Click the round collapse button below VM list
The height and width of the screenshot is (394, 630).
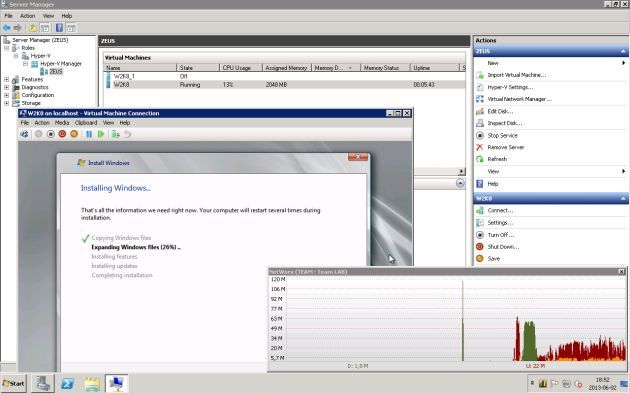(460, 184)
